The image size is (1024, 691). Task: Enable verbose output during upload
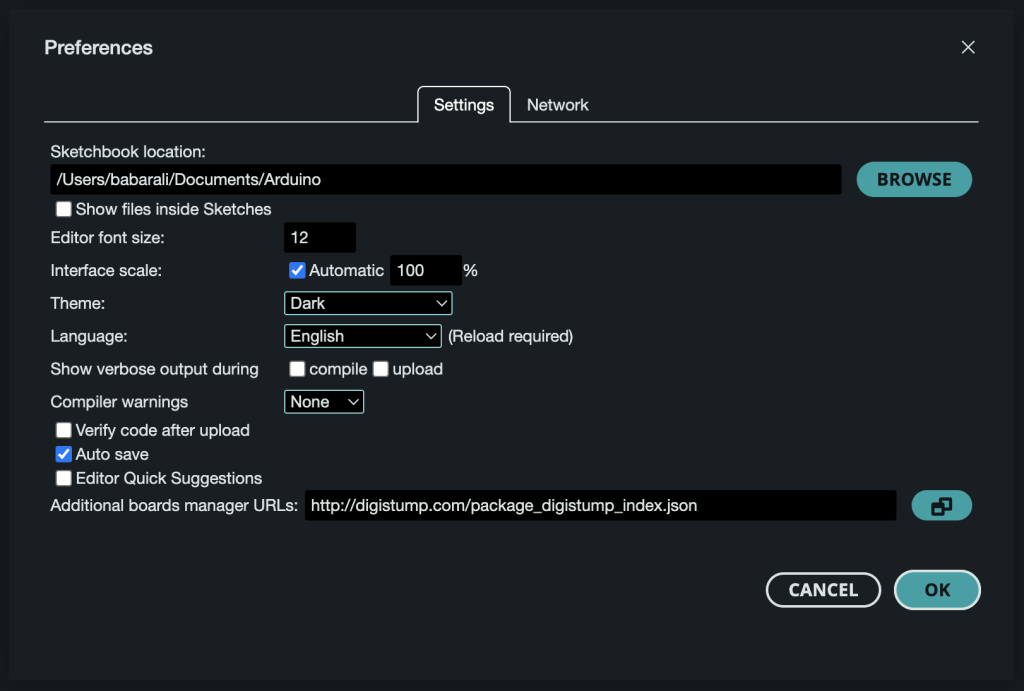(381, 369)
